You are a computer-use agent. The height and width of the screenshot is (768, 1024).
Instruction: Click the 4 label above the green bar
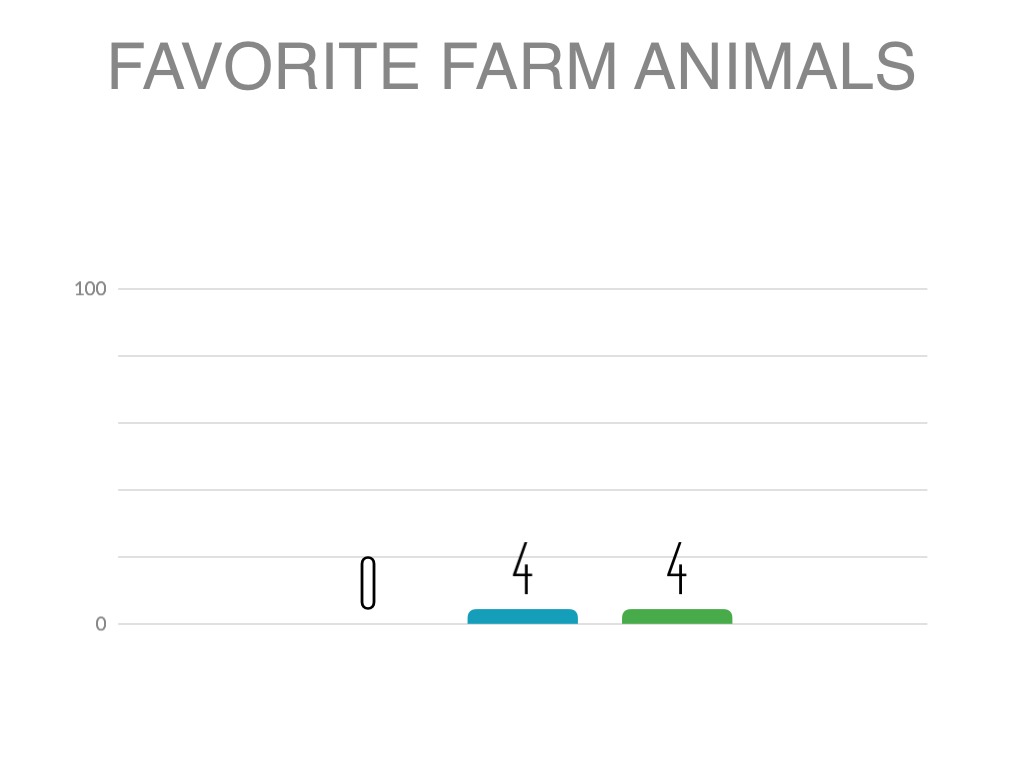click(x=677, y=568)
